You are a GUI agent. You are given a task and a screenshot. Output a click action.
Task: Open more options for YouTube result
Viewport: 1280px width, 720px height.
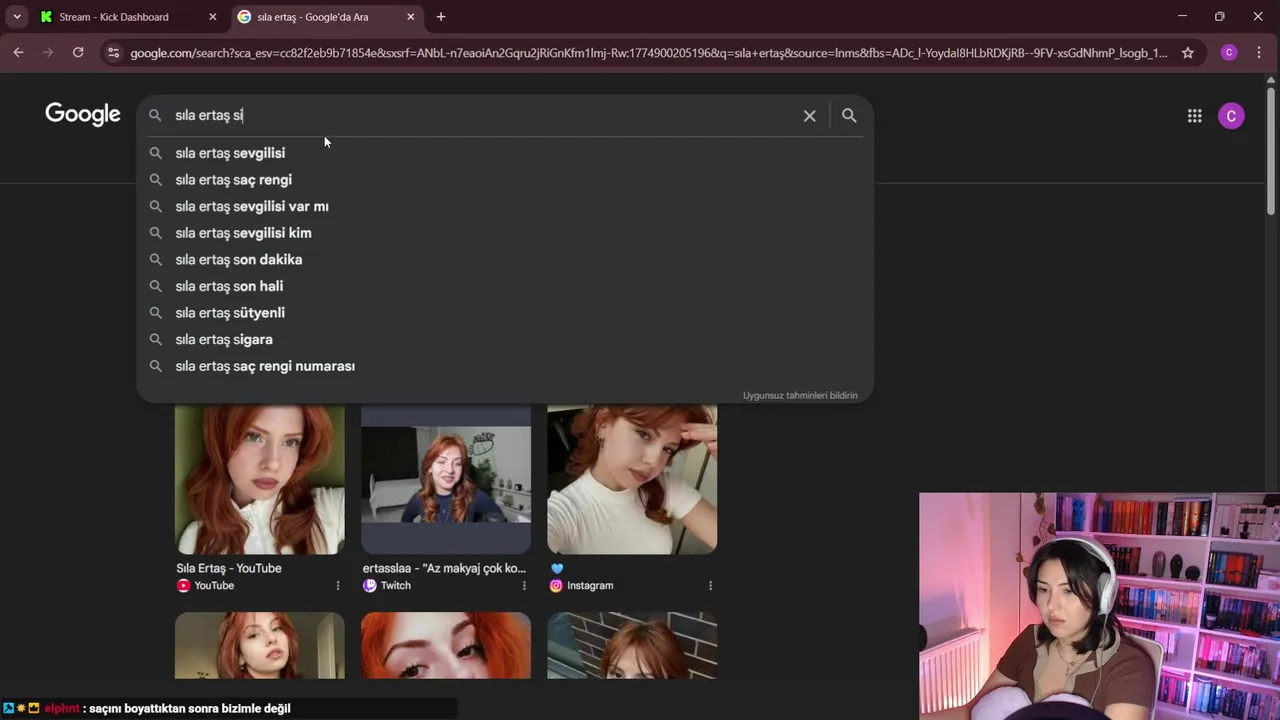pos(337,586)
